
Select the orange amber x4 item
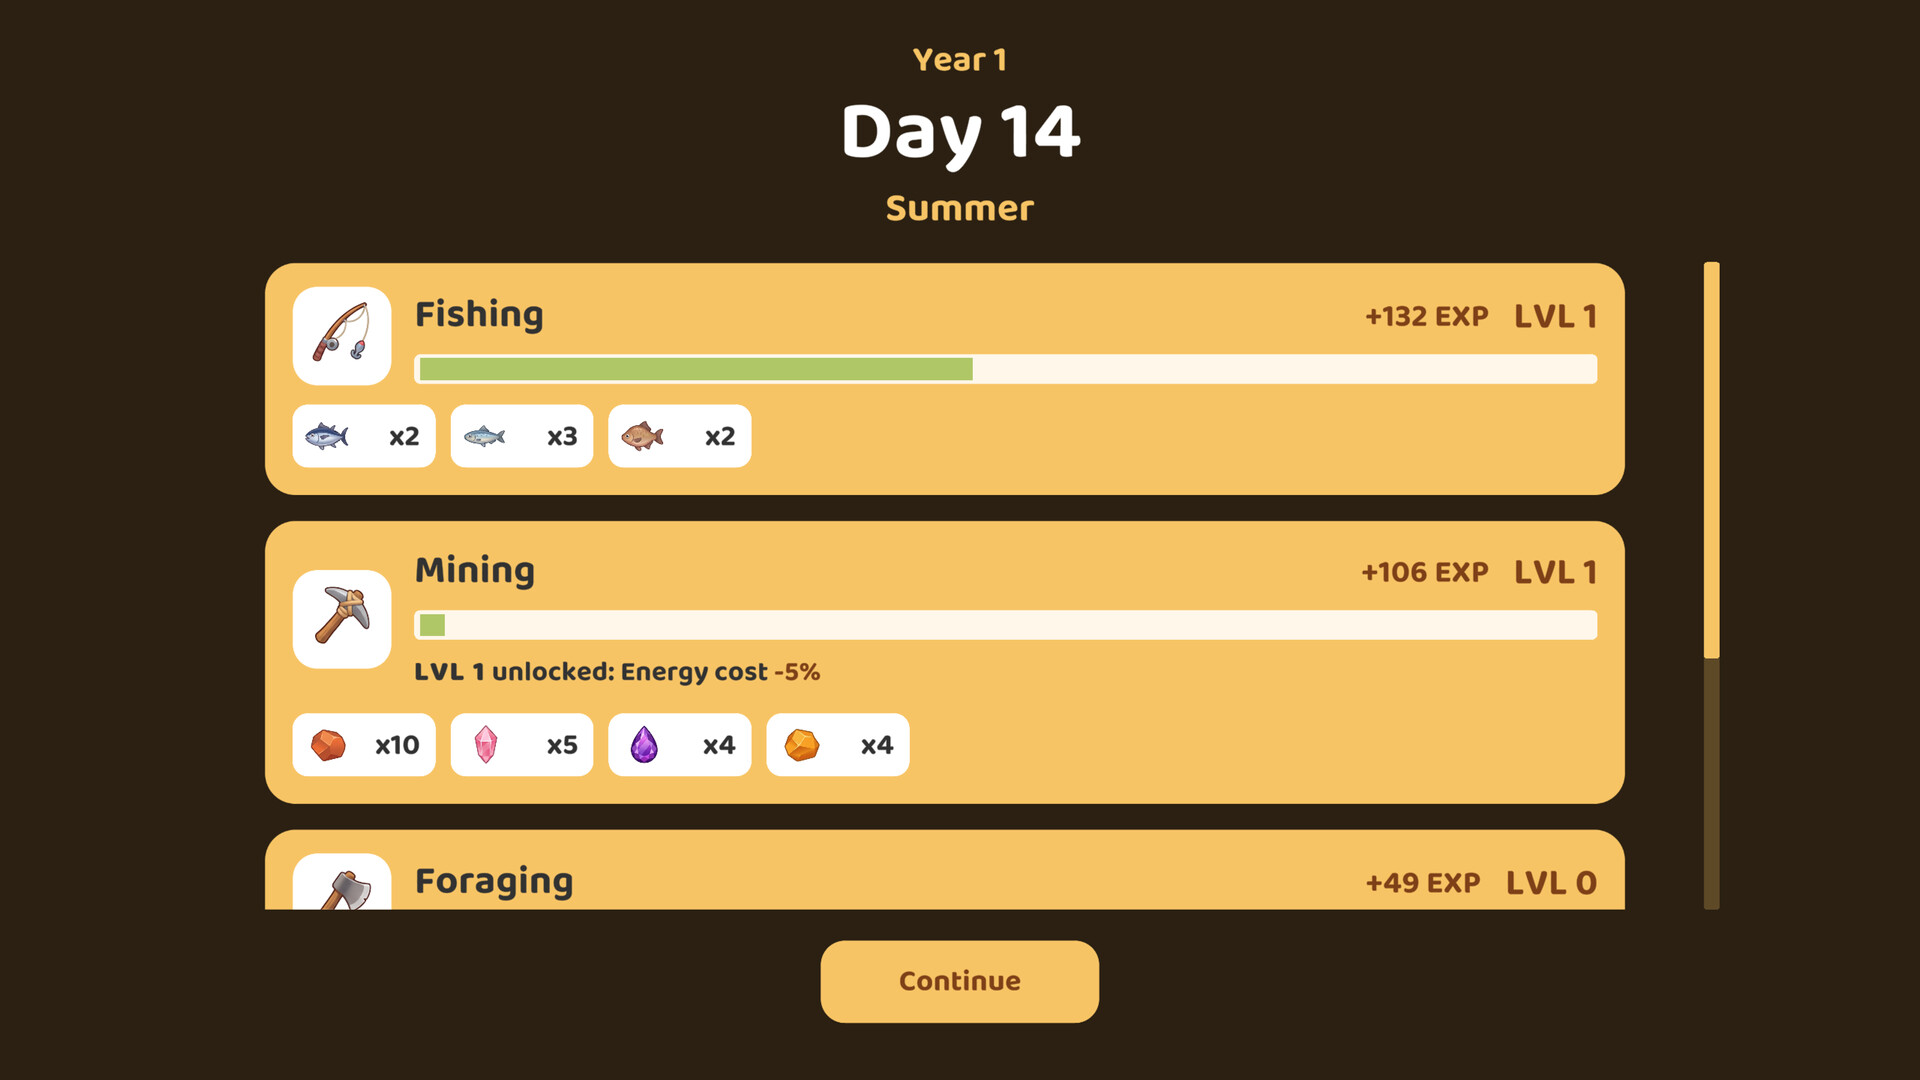(x=838, y=745)
